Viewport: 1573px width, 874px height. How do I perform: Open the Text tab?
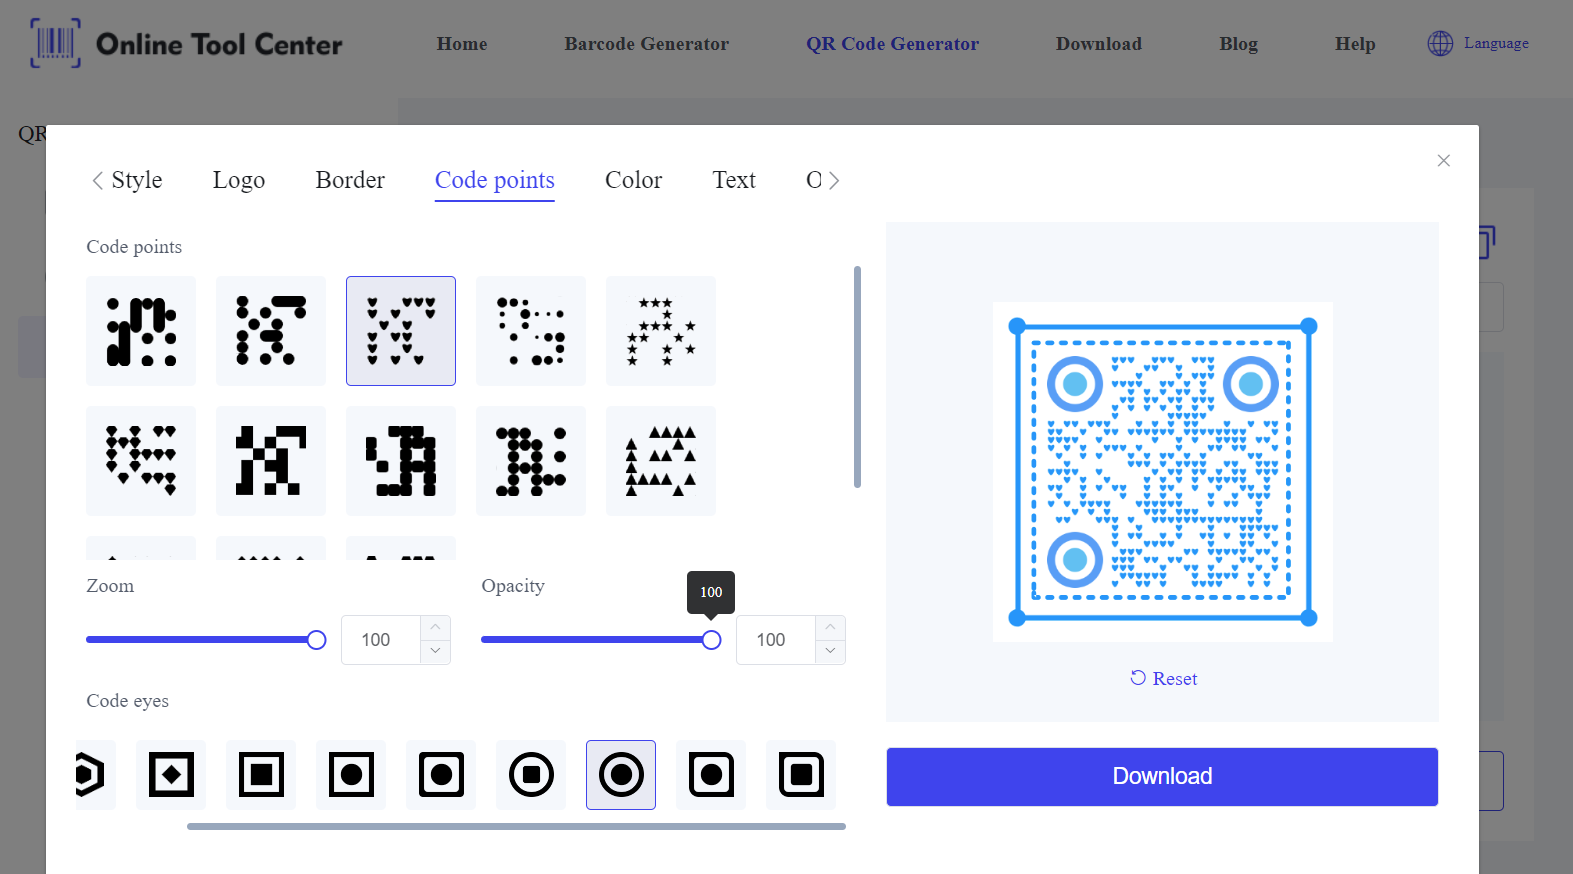[x=734, y=180]
